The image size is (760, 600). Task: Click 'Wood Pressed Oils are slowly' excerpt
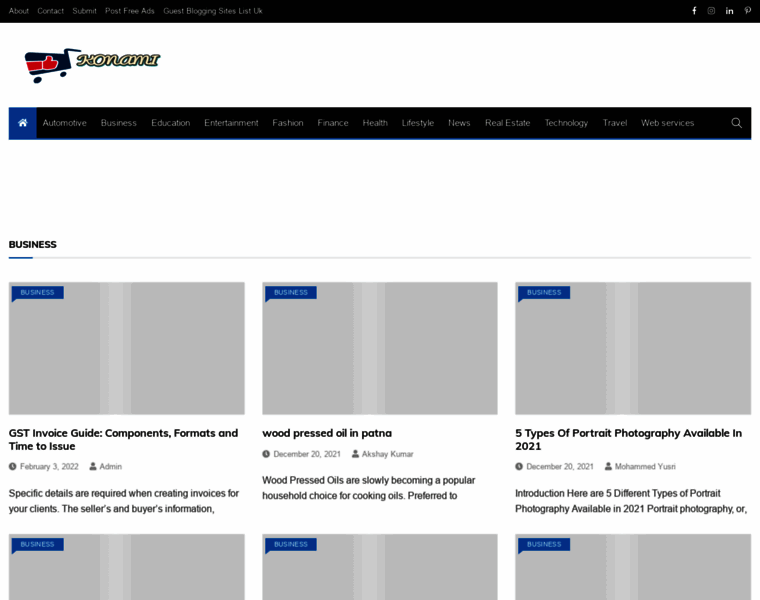368,488
